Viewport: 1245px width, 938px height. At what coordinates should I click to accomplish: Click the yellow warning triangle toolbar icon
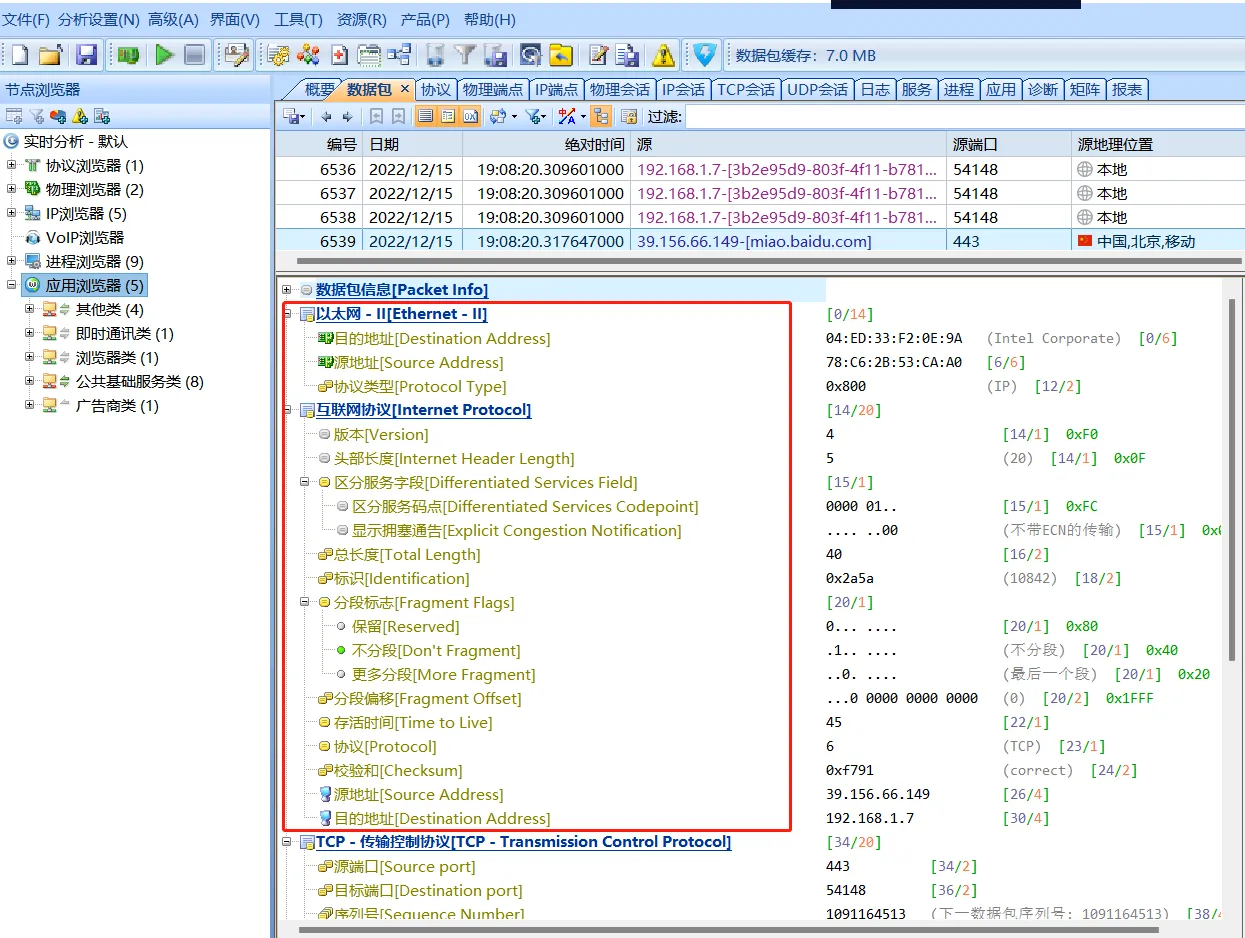663,55
